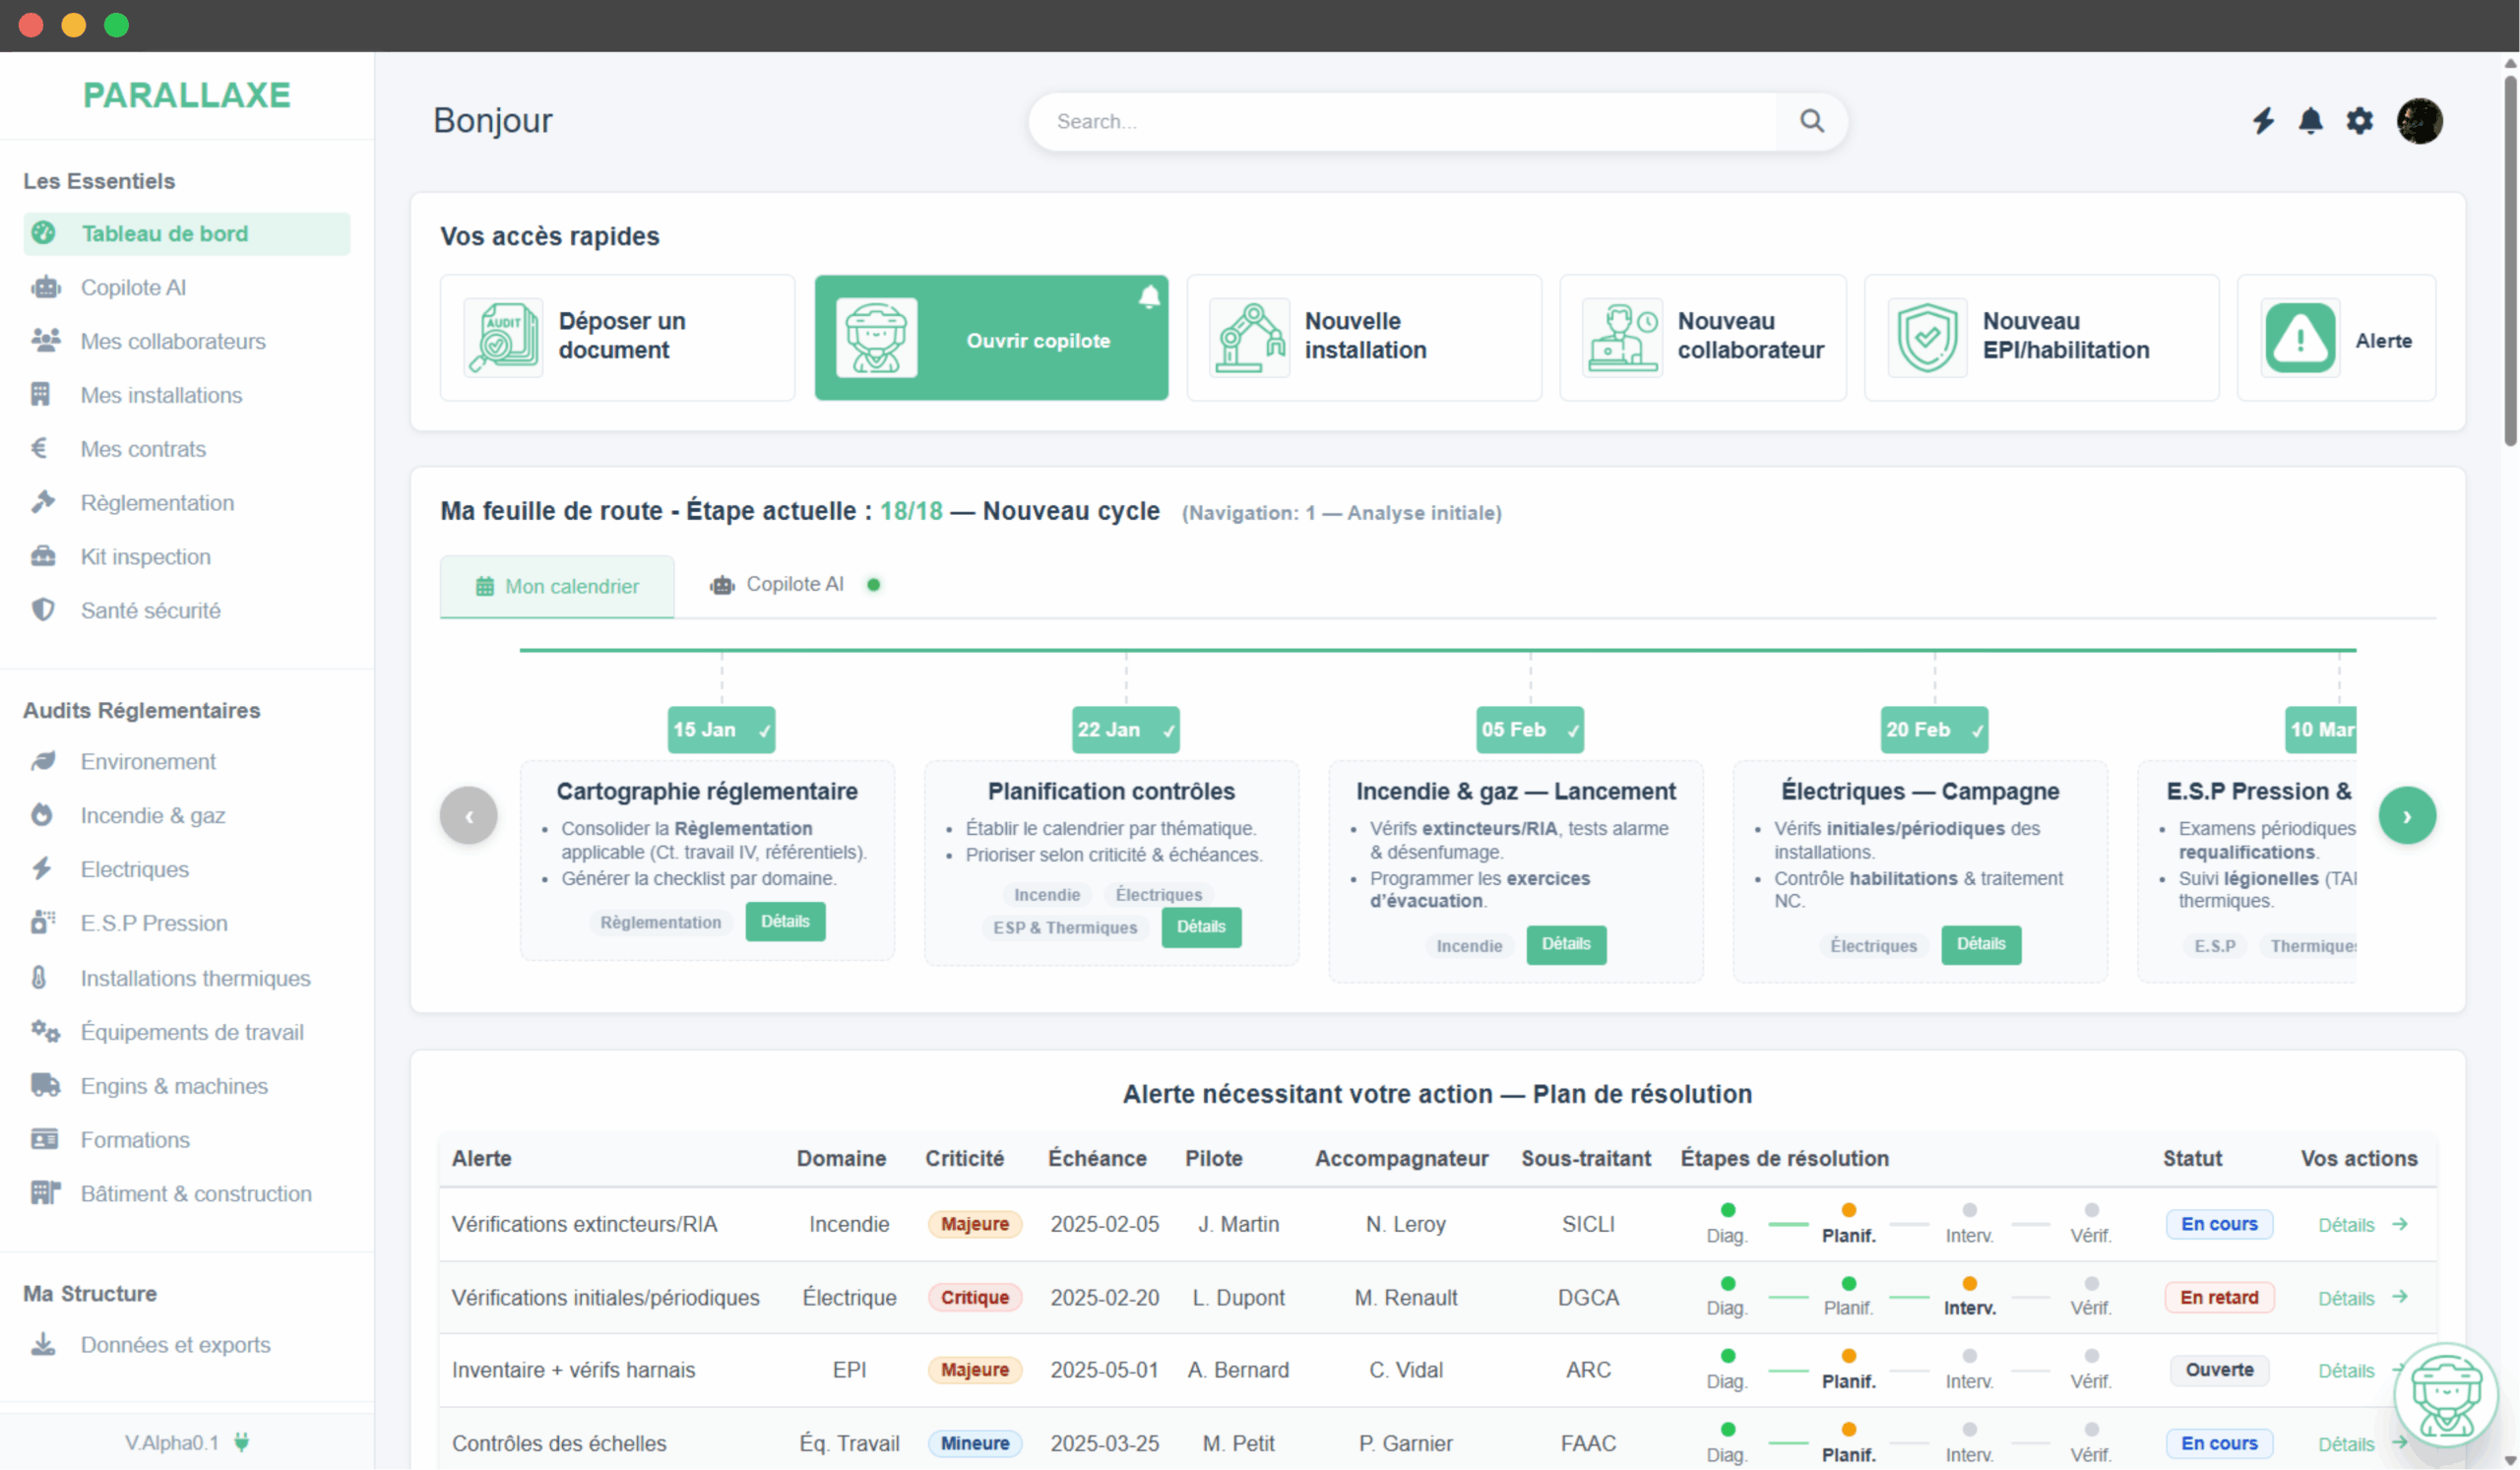Click the Planif. step dot for extincteurs row
This screenshot has width=2520, height=1470.
tap(1848, 1210)
